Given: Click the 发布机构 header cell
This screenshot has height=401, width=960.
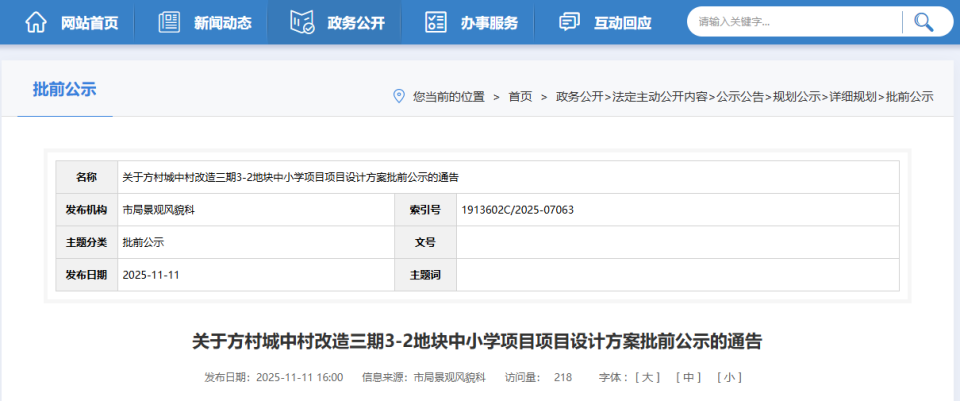Looking at the screenshot, I should point(86,210).
